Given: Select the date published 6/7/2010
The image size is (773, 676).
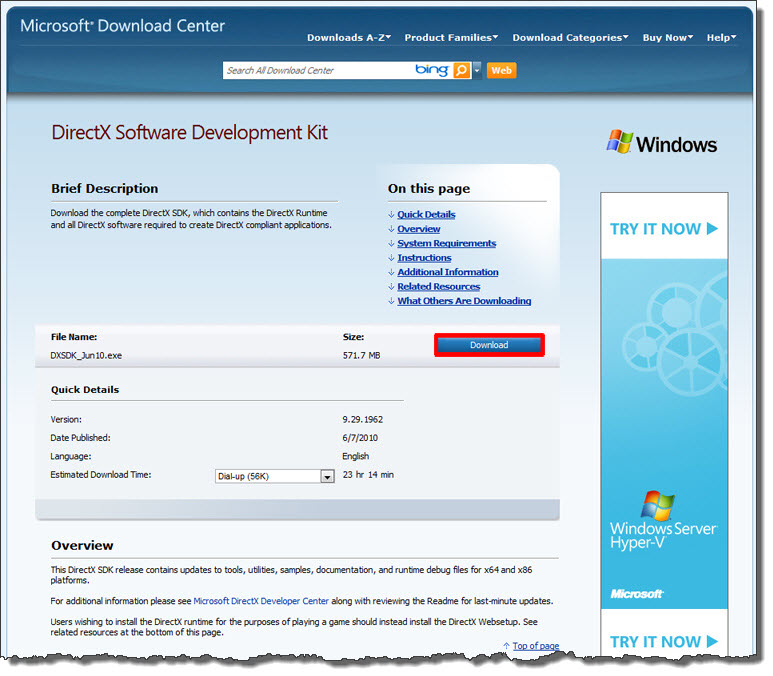Looking at the screenshot, I should (x=360, y=438).
